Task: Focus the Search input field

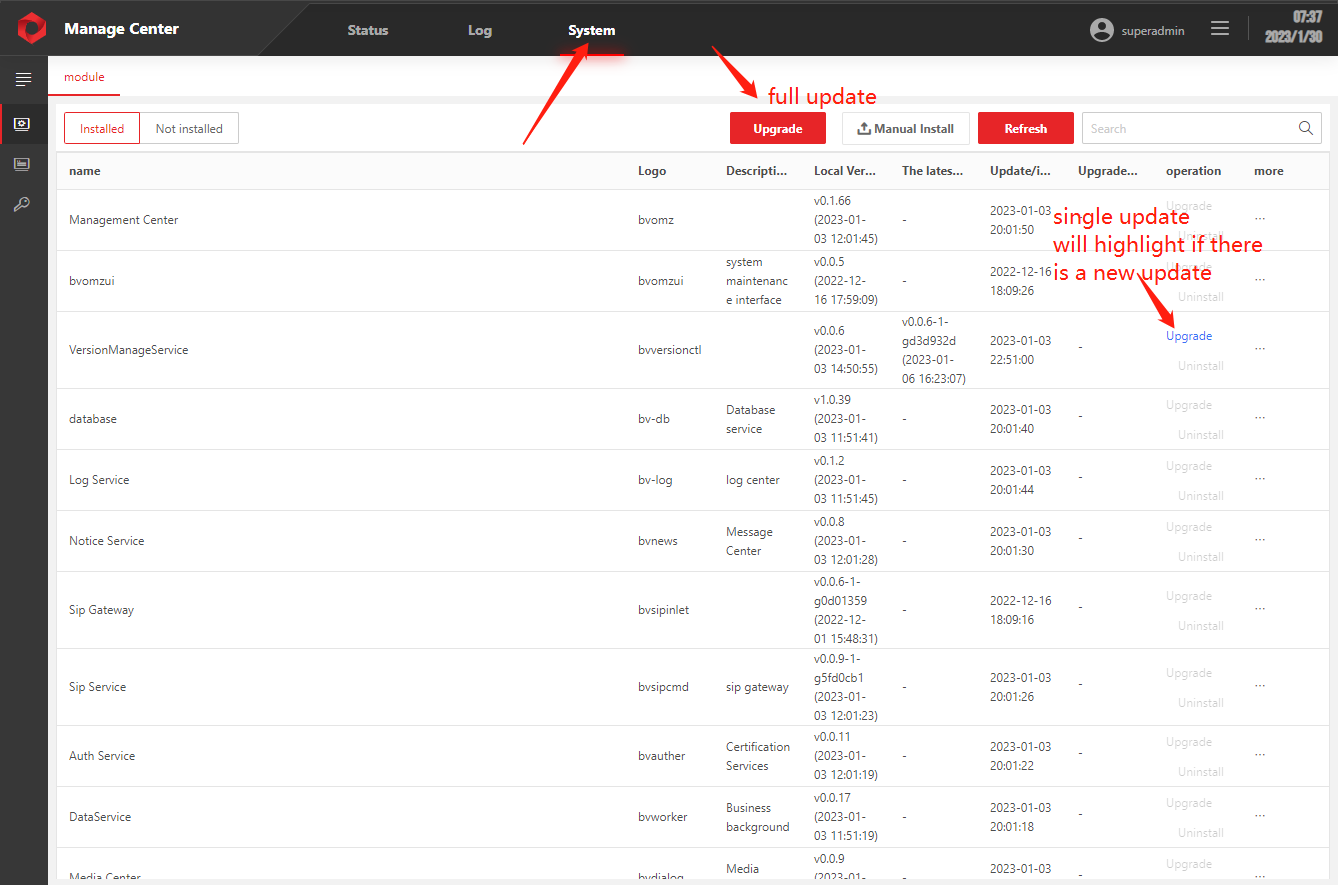Action: (x=1188, y=128)
